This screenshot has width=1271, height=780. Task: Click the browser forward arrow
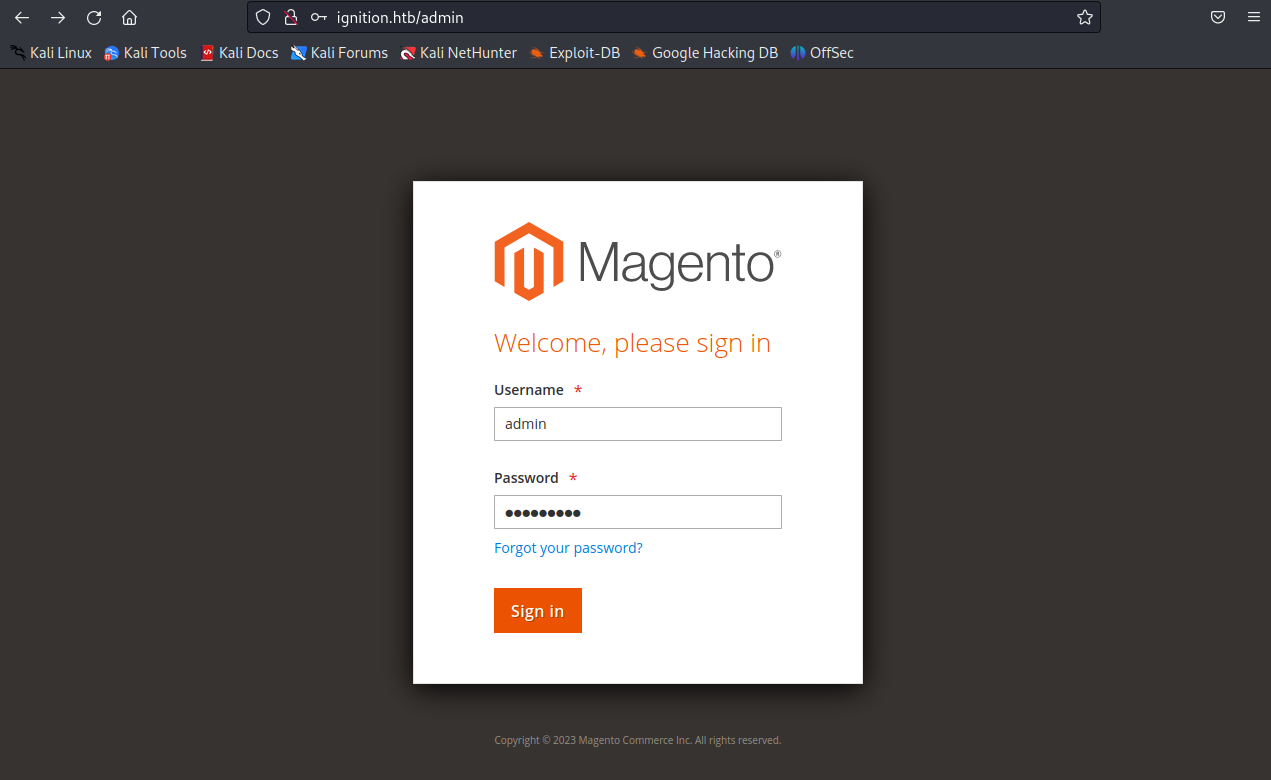[x=58, y=17]
